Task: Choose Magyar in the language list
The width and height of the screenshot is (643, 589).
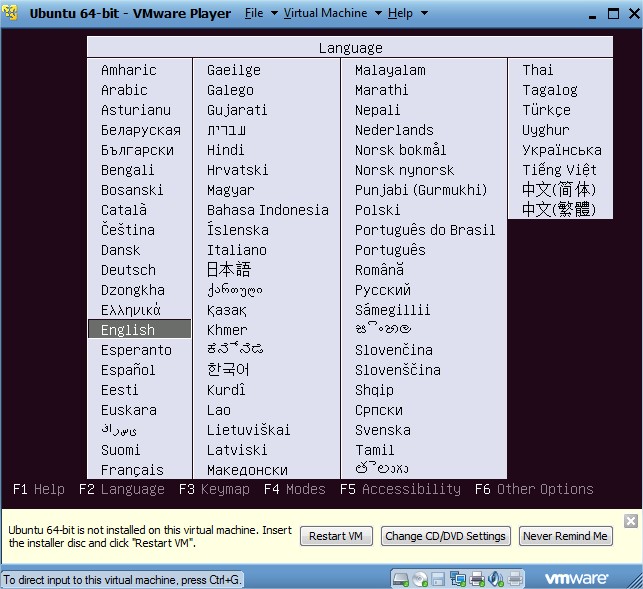Action: pyautogui.click(x=230, y=190)
